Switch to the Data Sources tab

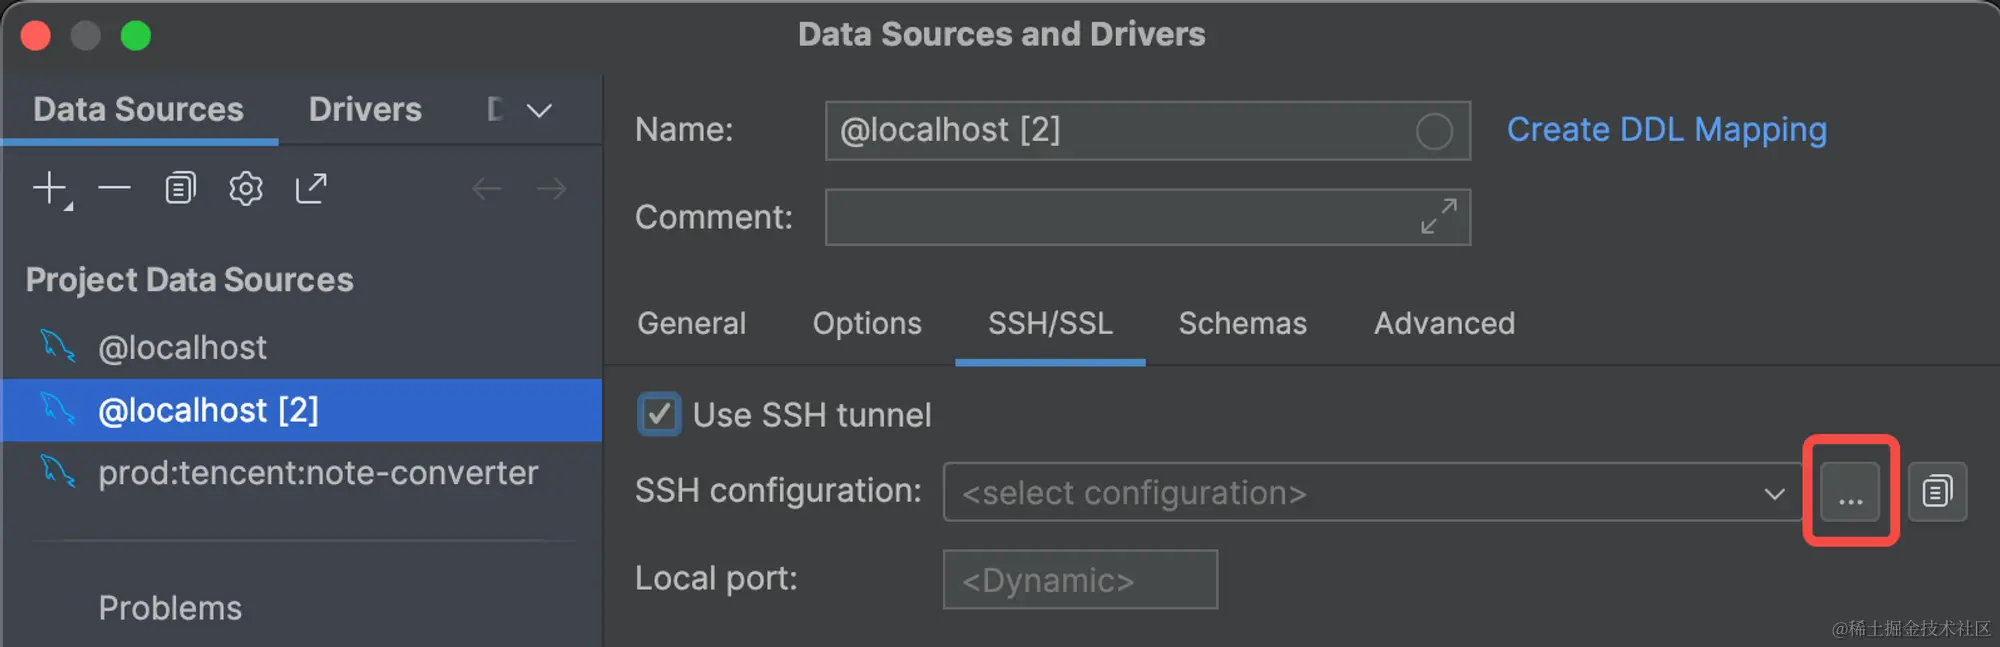[x=138, y=109]
